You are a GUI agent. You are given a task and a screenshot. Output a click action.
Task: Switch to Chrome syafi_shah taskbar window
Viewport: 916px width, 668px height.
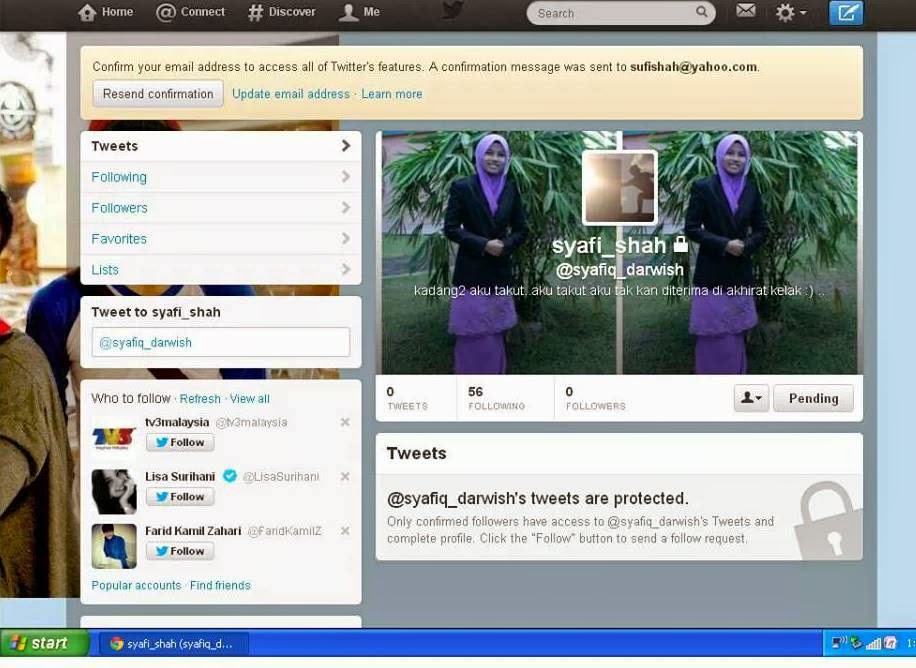point(173,643)
